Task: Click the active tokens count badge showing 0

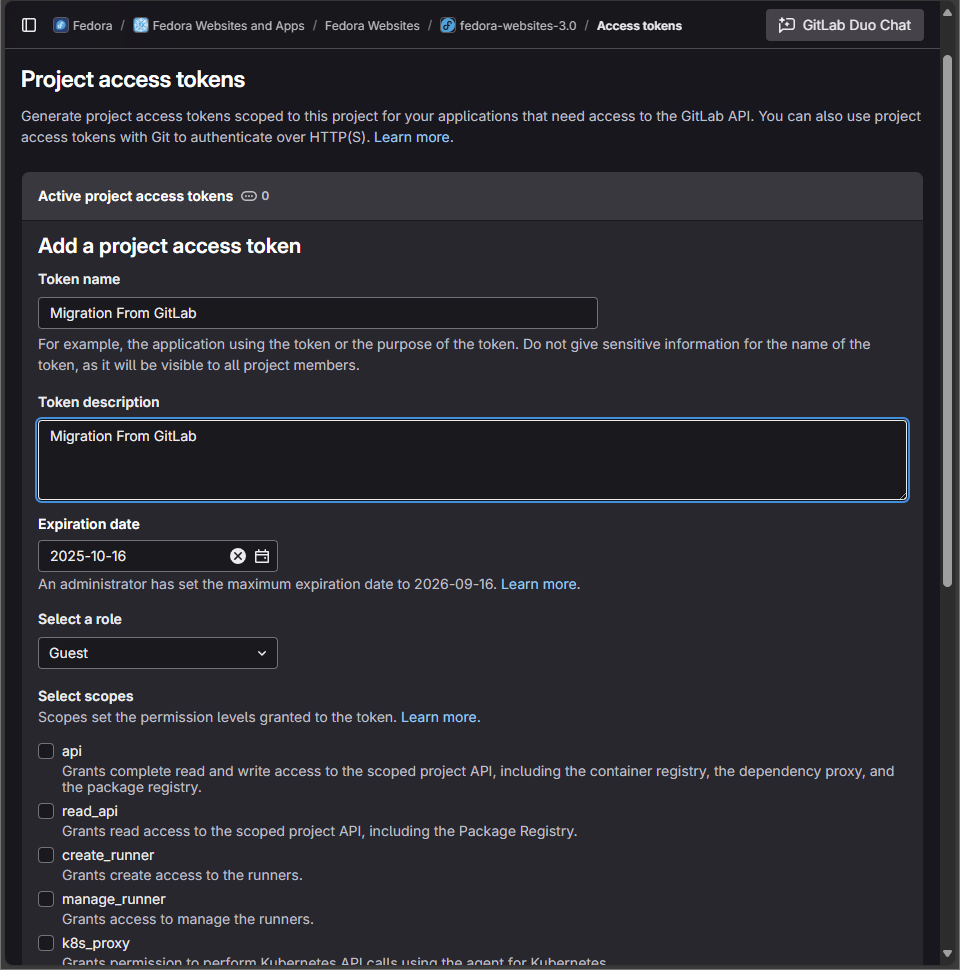Action: point(254,196)
